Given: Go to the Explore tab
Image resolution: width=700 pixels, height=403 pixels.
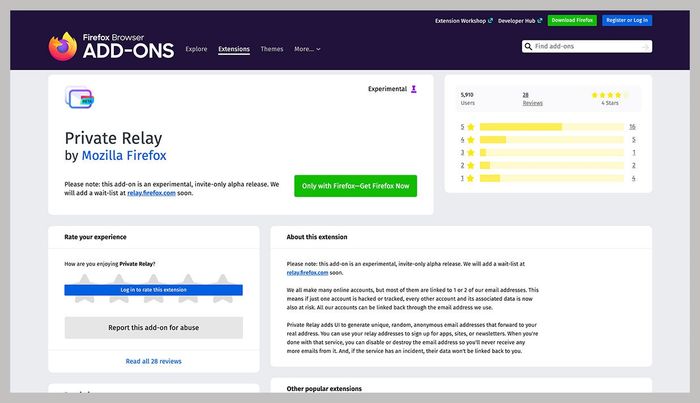Looking at the screenshot, I should (x=196, y=49).
